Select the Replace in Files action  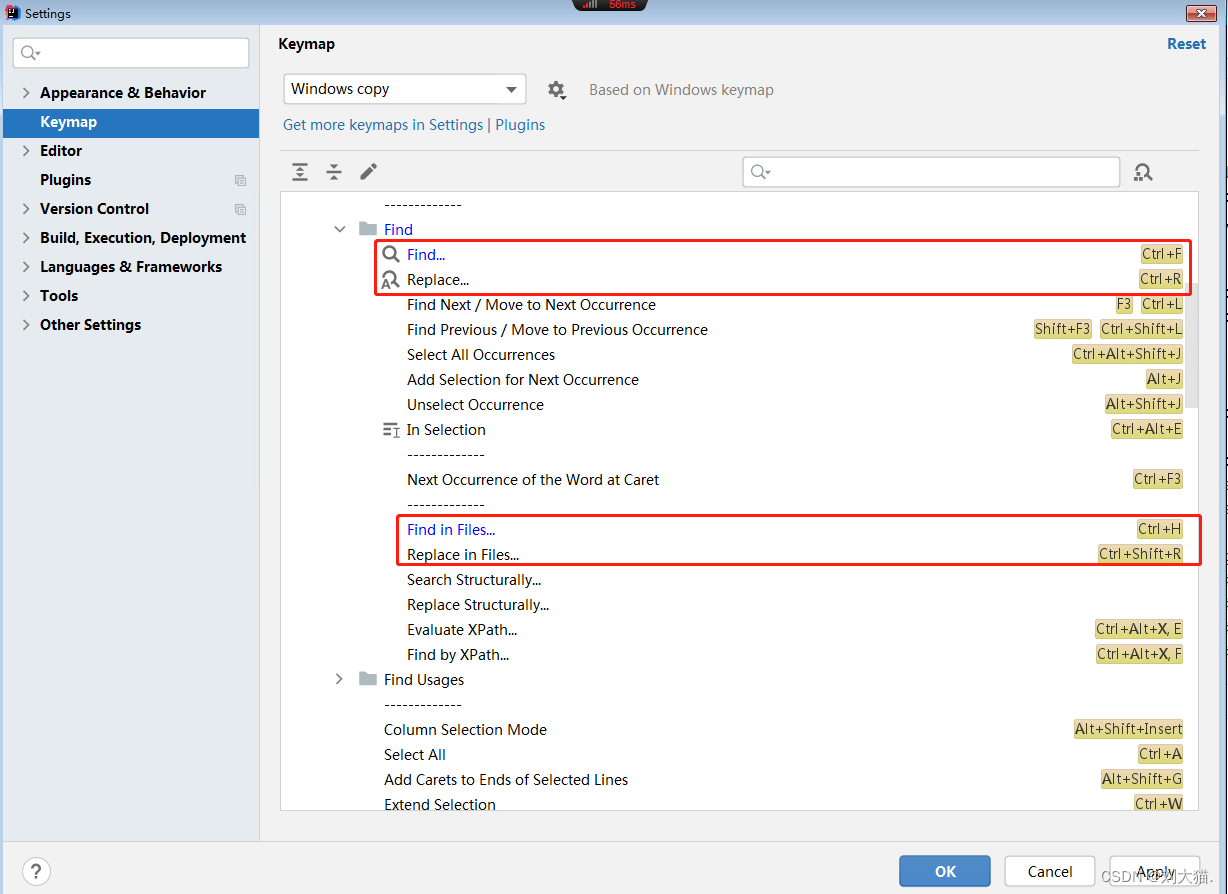(463, 555)
